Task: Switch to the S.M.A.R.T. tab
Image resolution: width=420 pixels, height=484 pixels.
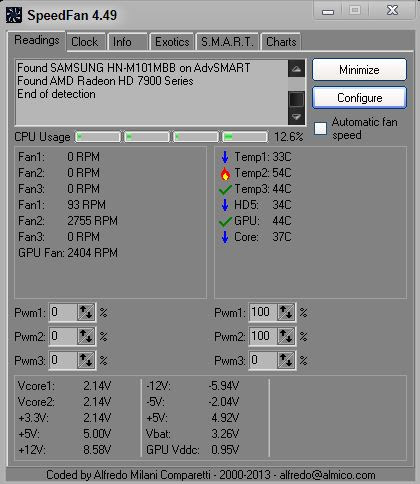Action: pos(227,42)
